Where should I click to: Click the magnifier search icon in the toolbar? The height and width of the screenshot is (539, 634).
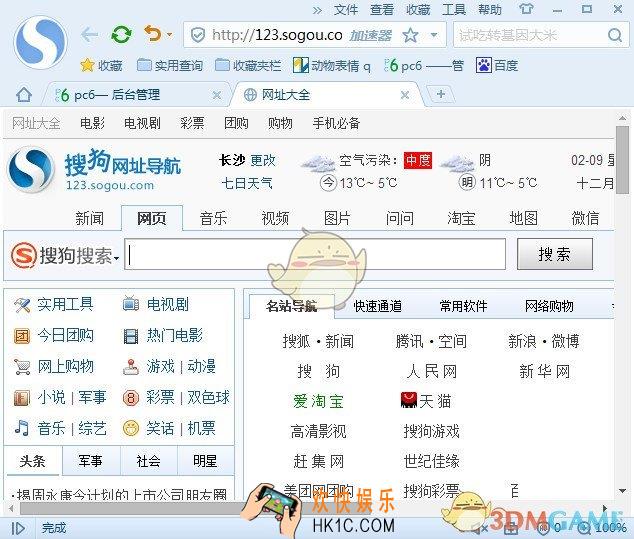pyautogui.click(x=615, y=36)
